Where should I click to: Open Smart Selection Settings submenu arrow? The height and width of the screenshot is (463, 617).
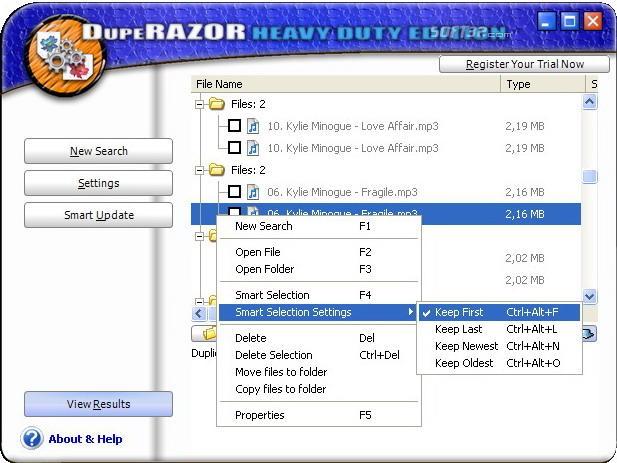coord(410,312)
